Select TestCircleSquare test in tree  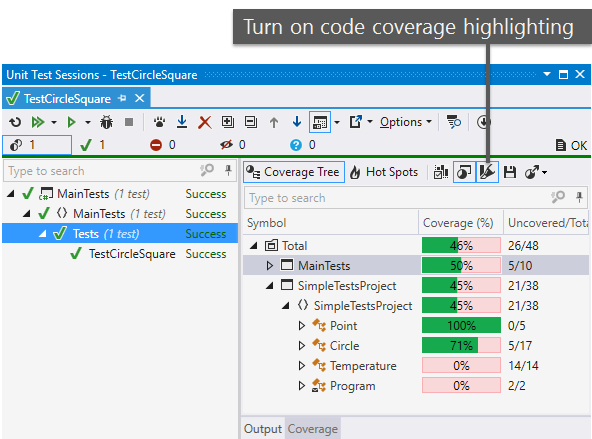click(132, 254)
